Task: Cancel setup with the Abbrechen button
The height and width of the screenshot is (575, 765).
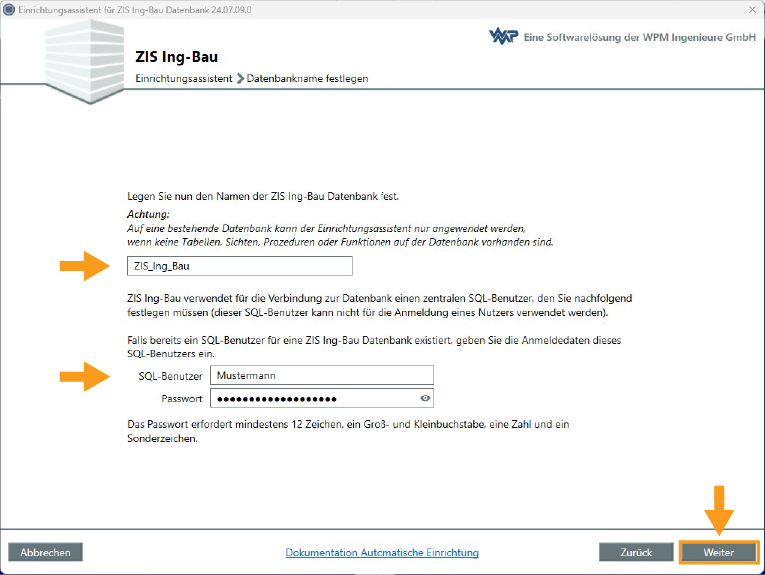Action: coord(45,552)
